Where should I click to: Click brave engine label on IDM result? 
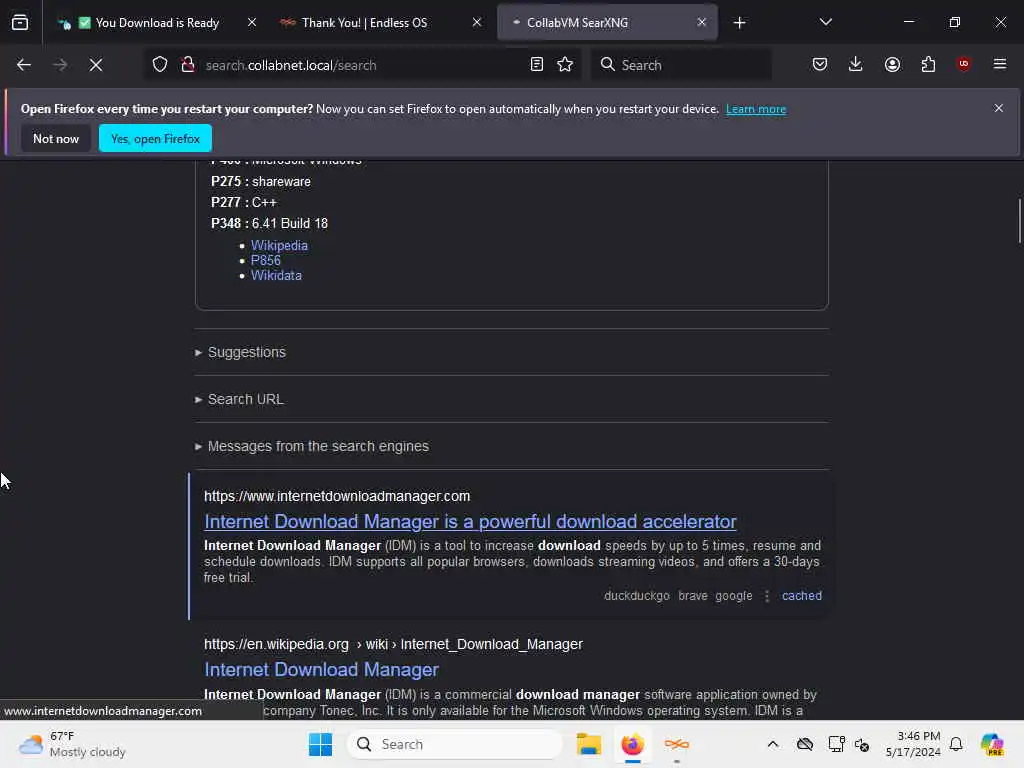(693, 596)
